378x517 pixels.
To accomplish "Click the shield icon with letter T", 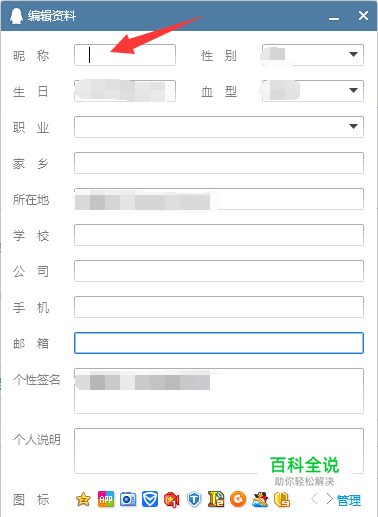I will click(x=194, y=499).
